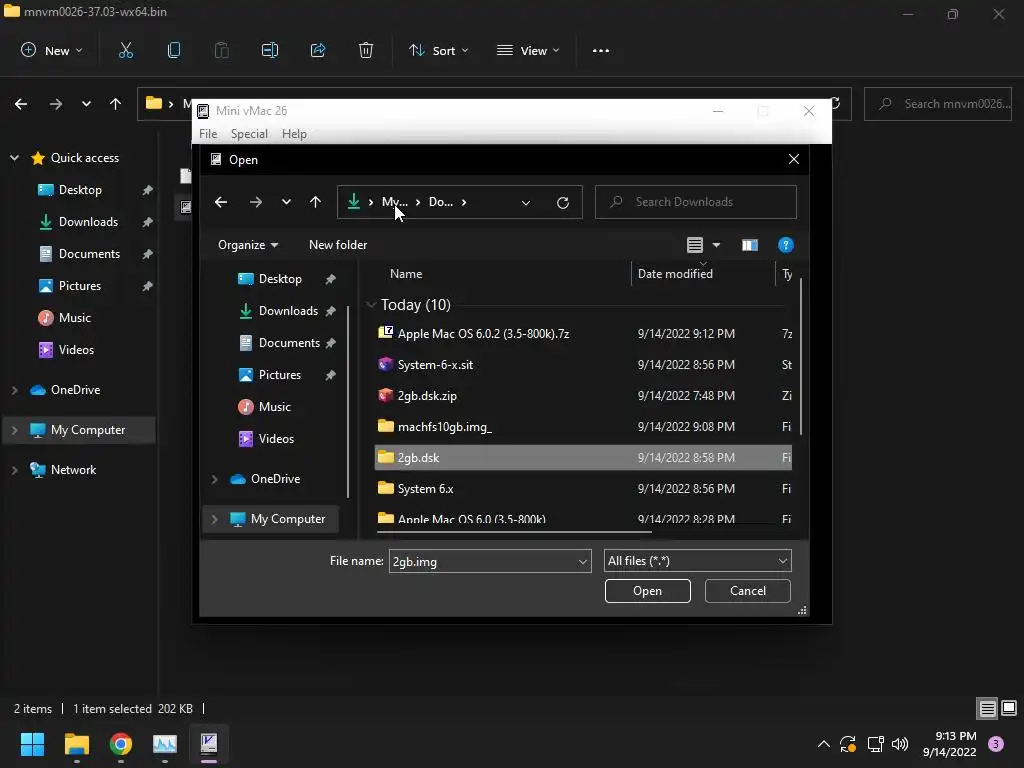This screenshot has height=768, width=1024.
Task: Open Windows Start menu
Action: pyautogui.click(x=32, y=744)
